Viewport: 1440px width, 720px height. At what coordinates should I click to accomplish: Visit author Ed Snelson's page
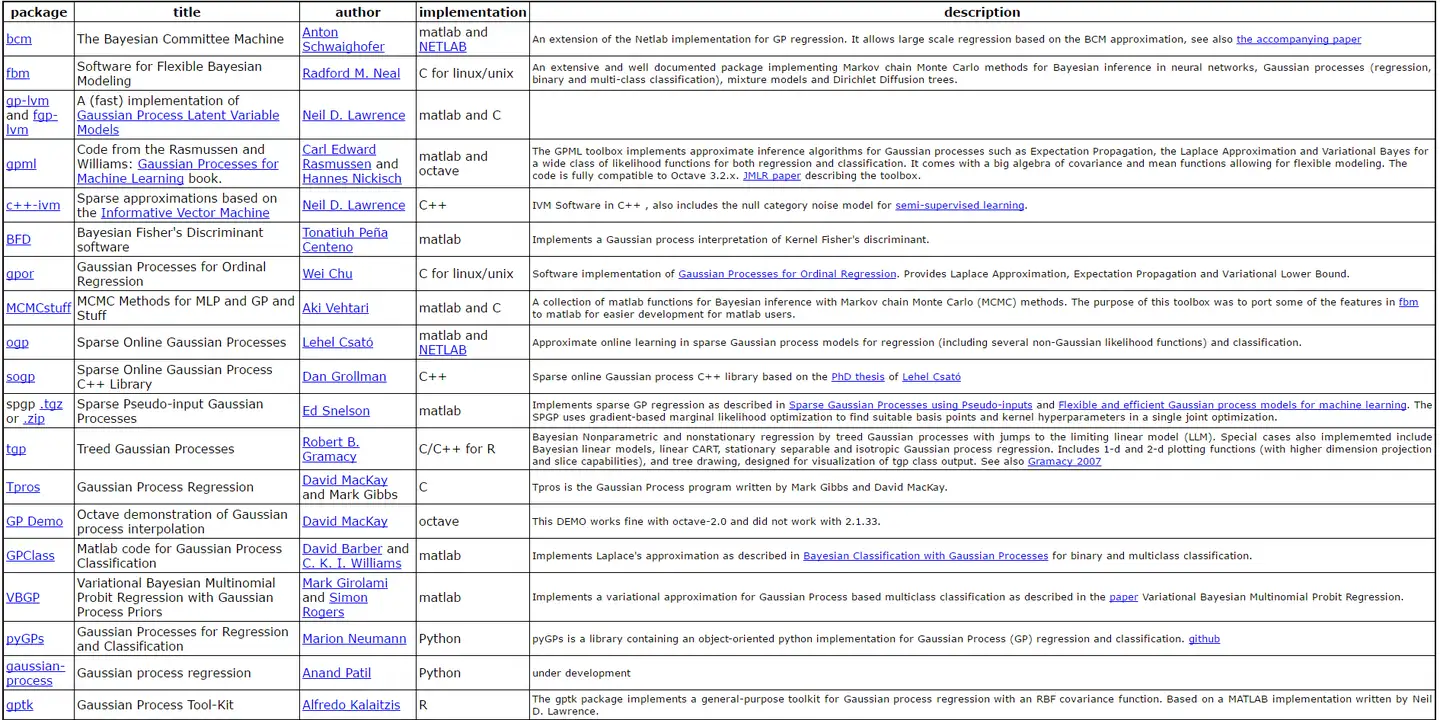336,410
